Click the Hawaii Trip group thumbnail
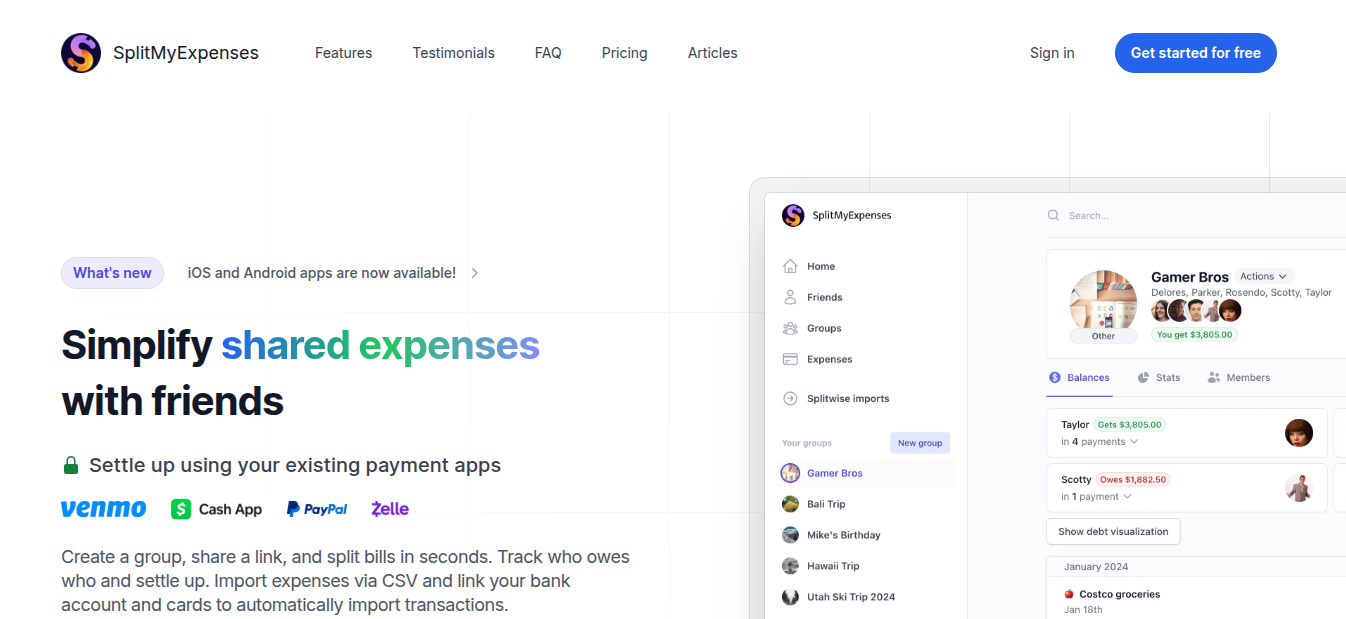 (790, 566)
